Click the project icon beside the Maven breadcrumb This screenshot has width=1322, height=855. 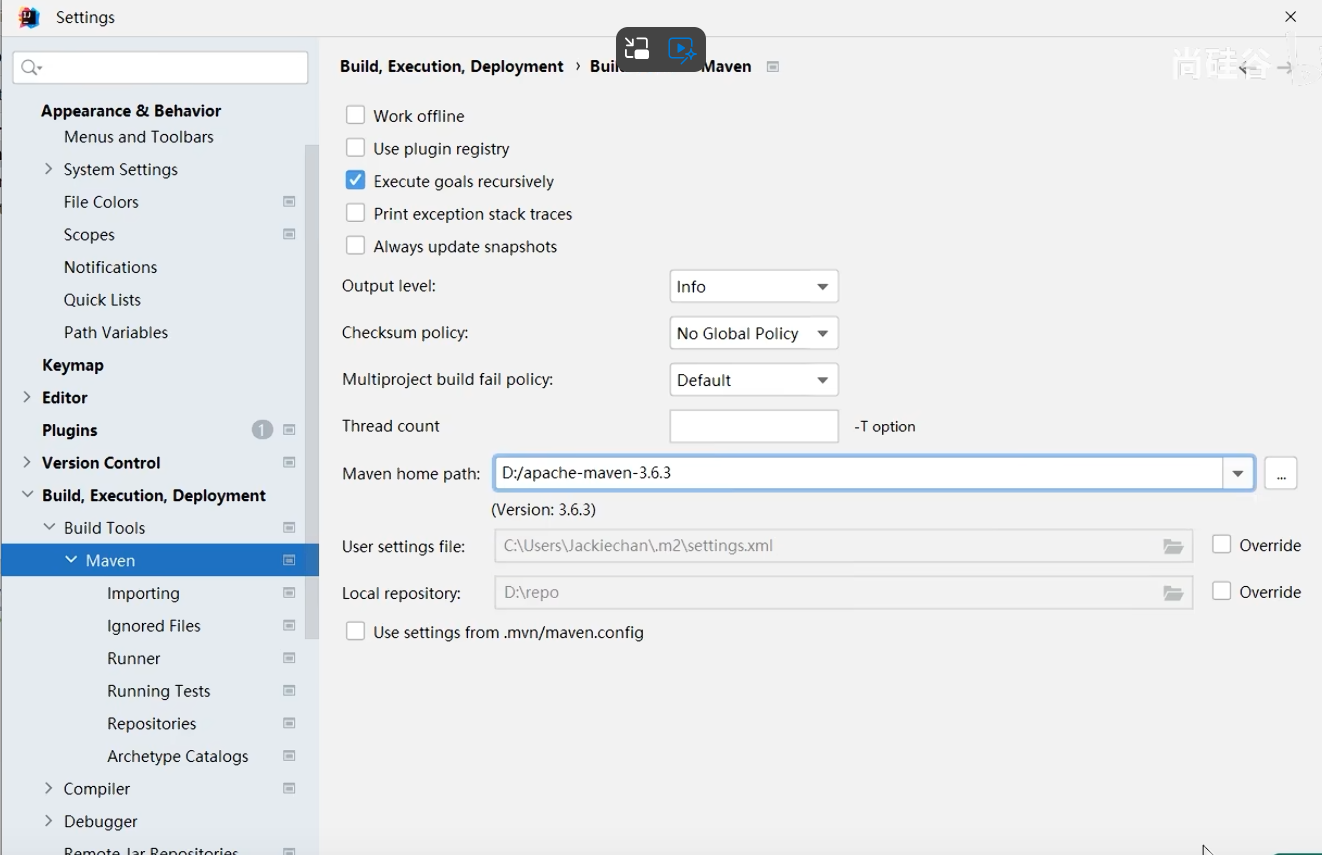(773, 67)
